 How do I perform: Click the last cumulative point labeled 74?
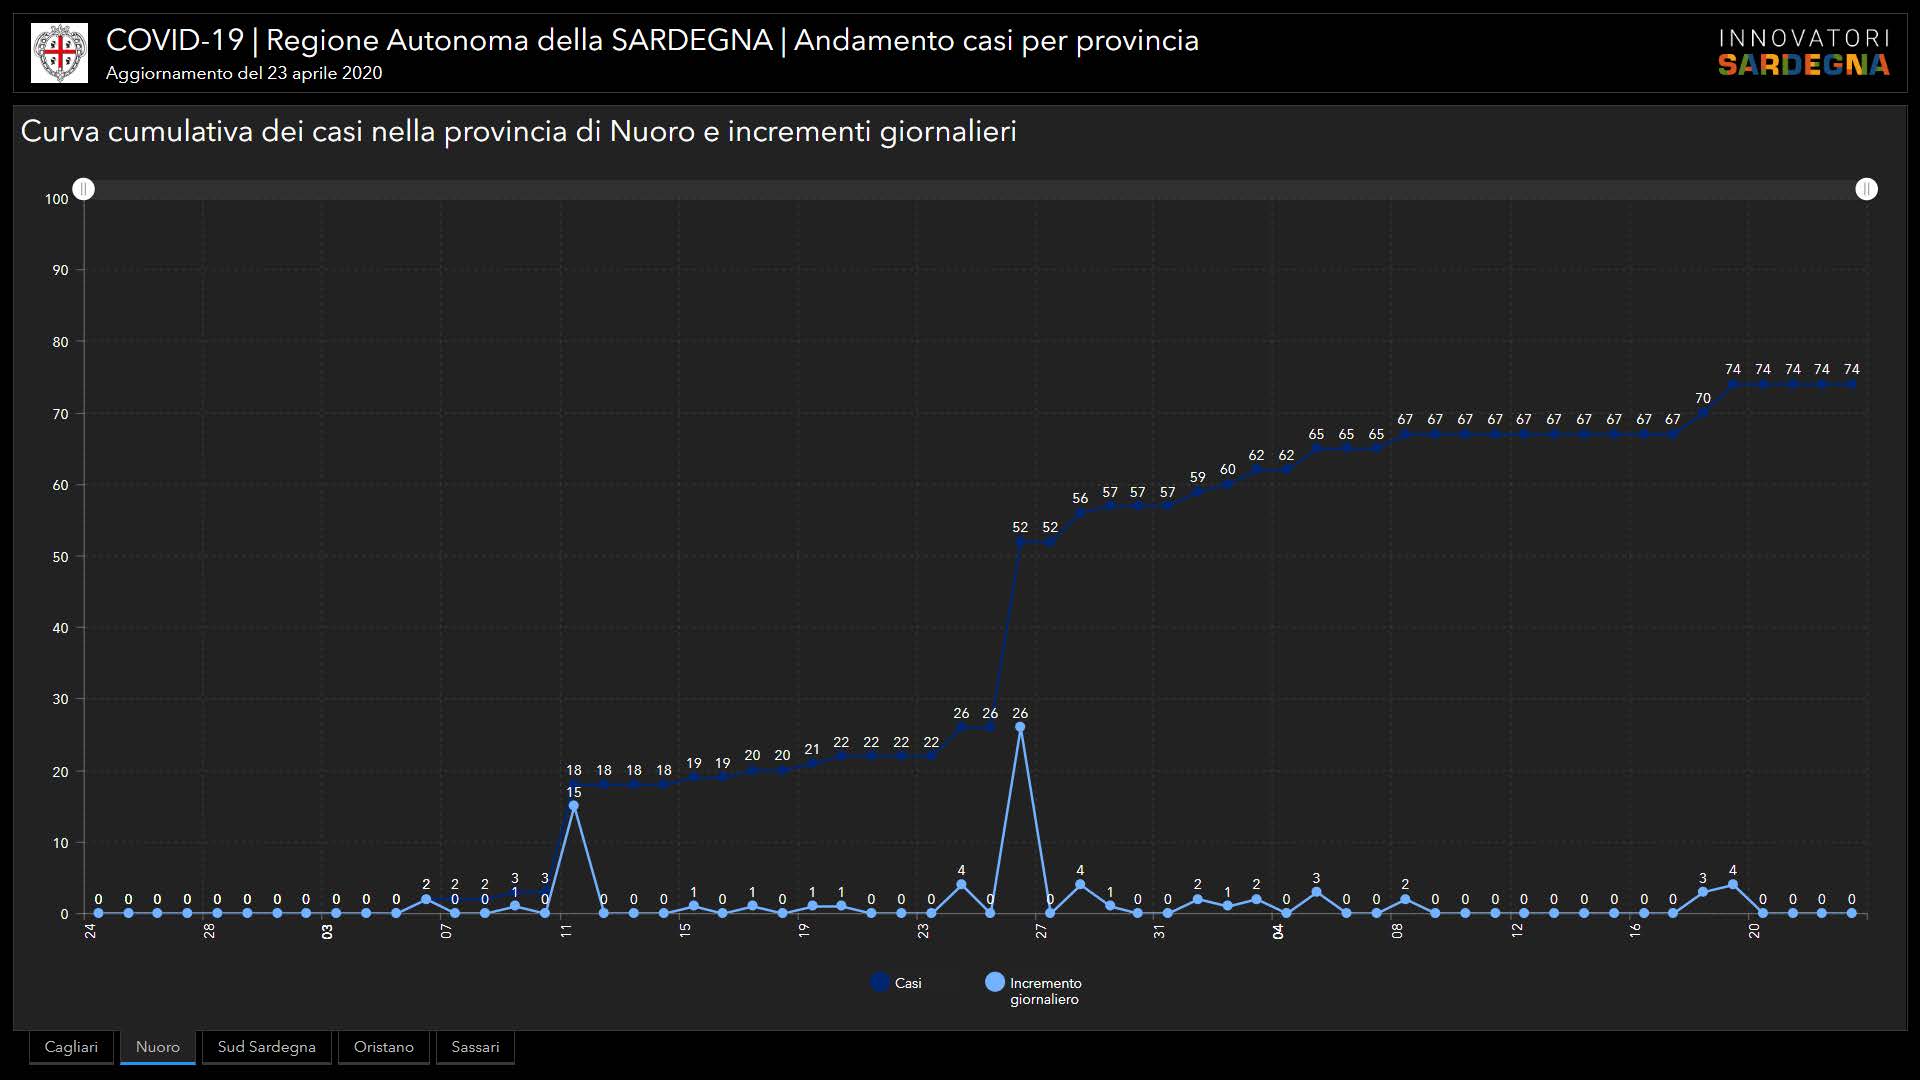[1851, 384]
